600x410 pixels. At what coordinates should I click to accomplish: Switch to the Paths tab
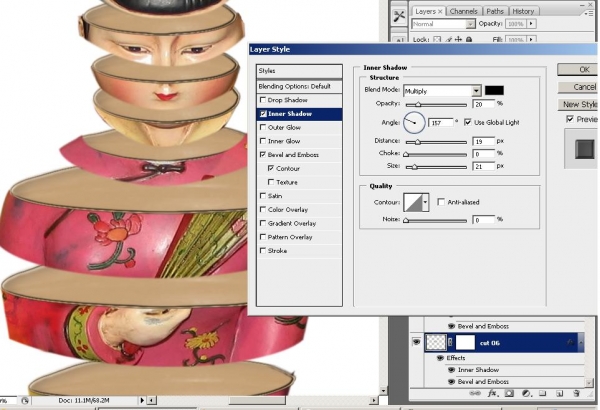[495, 11]
